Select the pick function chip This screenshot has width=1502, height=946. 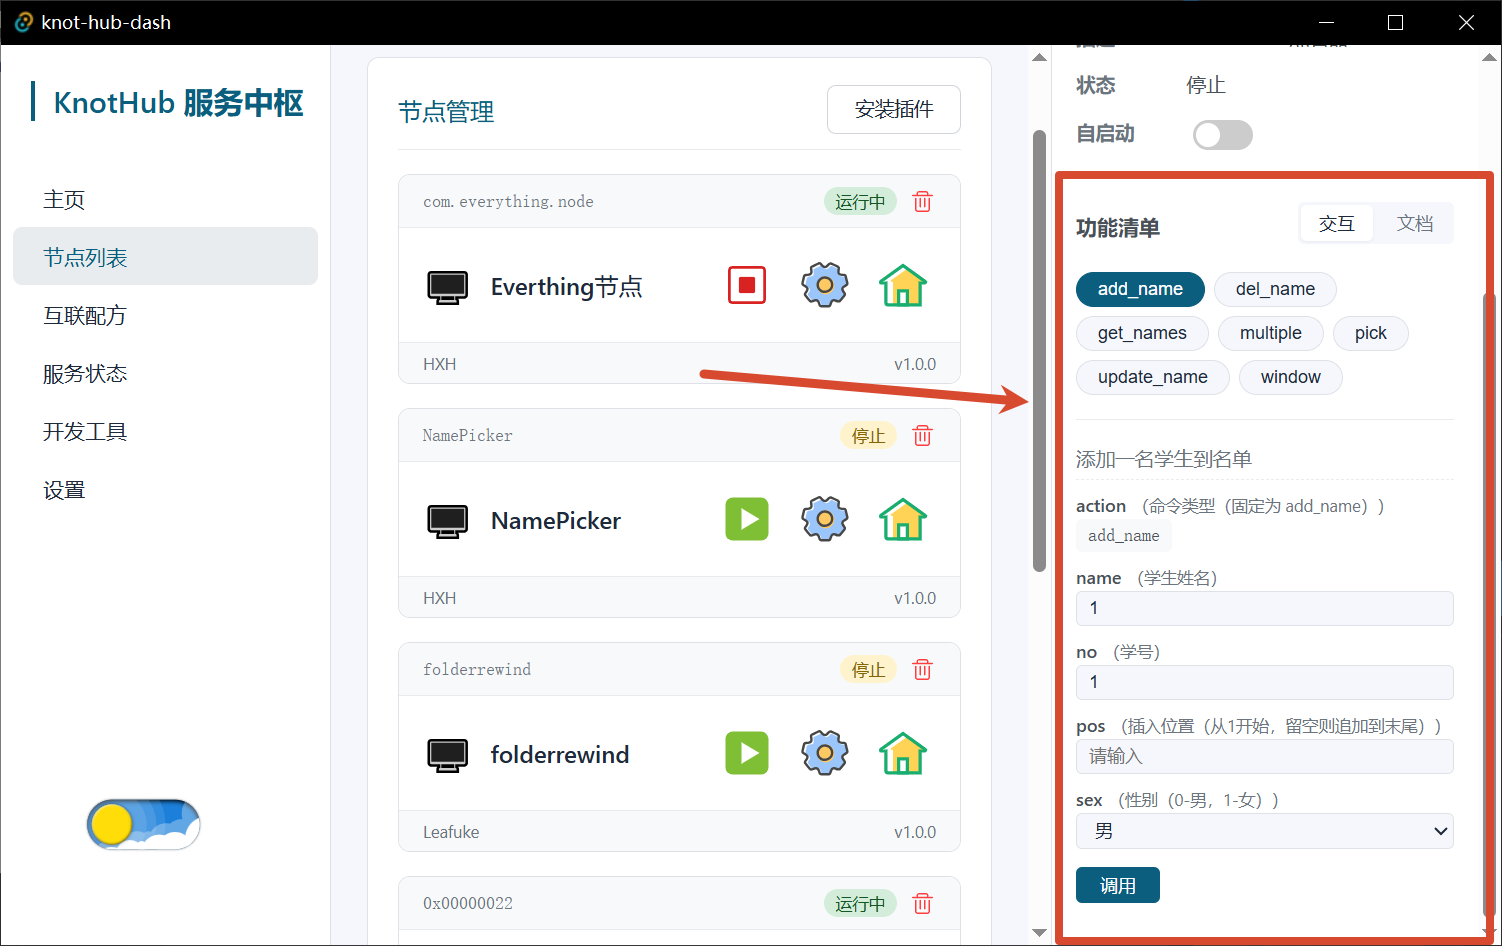[1371, 333]
